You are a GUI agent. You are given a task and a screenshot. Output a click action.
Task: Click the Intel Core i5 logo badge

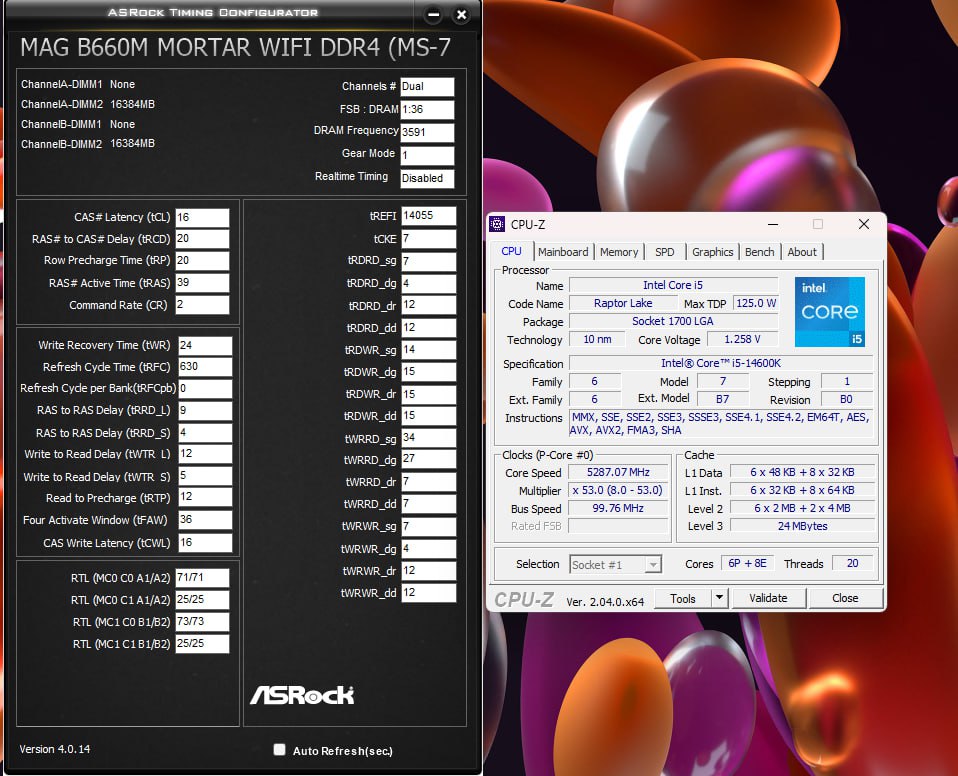coord(830,312)
